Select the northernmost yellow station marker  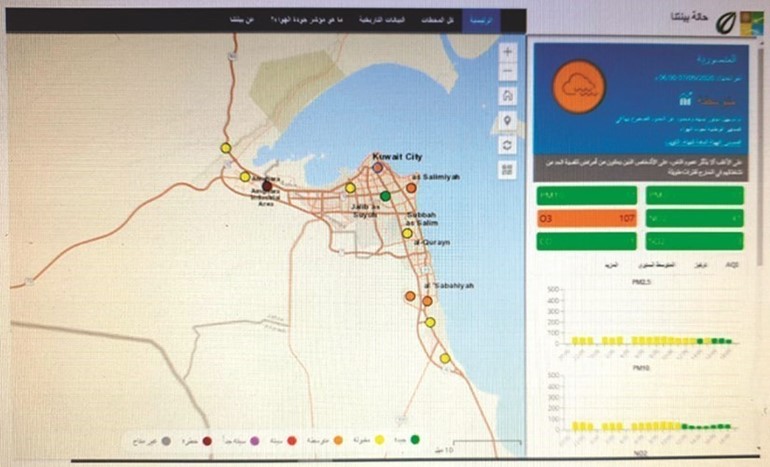[225, 148]
